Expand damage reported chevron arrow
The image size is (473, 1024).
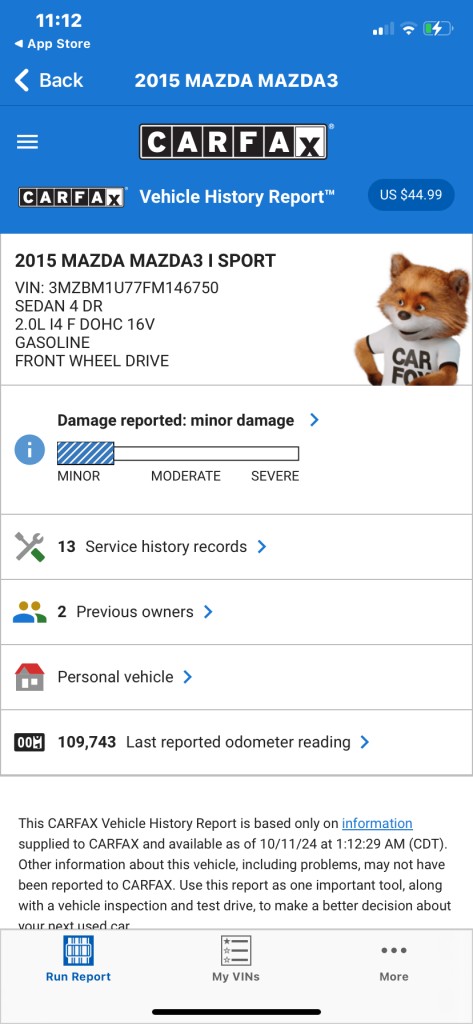coord(314,420)
